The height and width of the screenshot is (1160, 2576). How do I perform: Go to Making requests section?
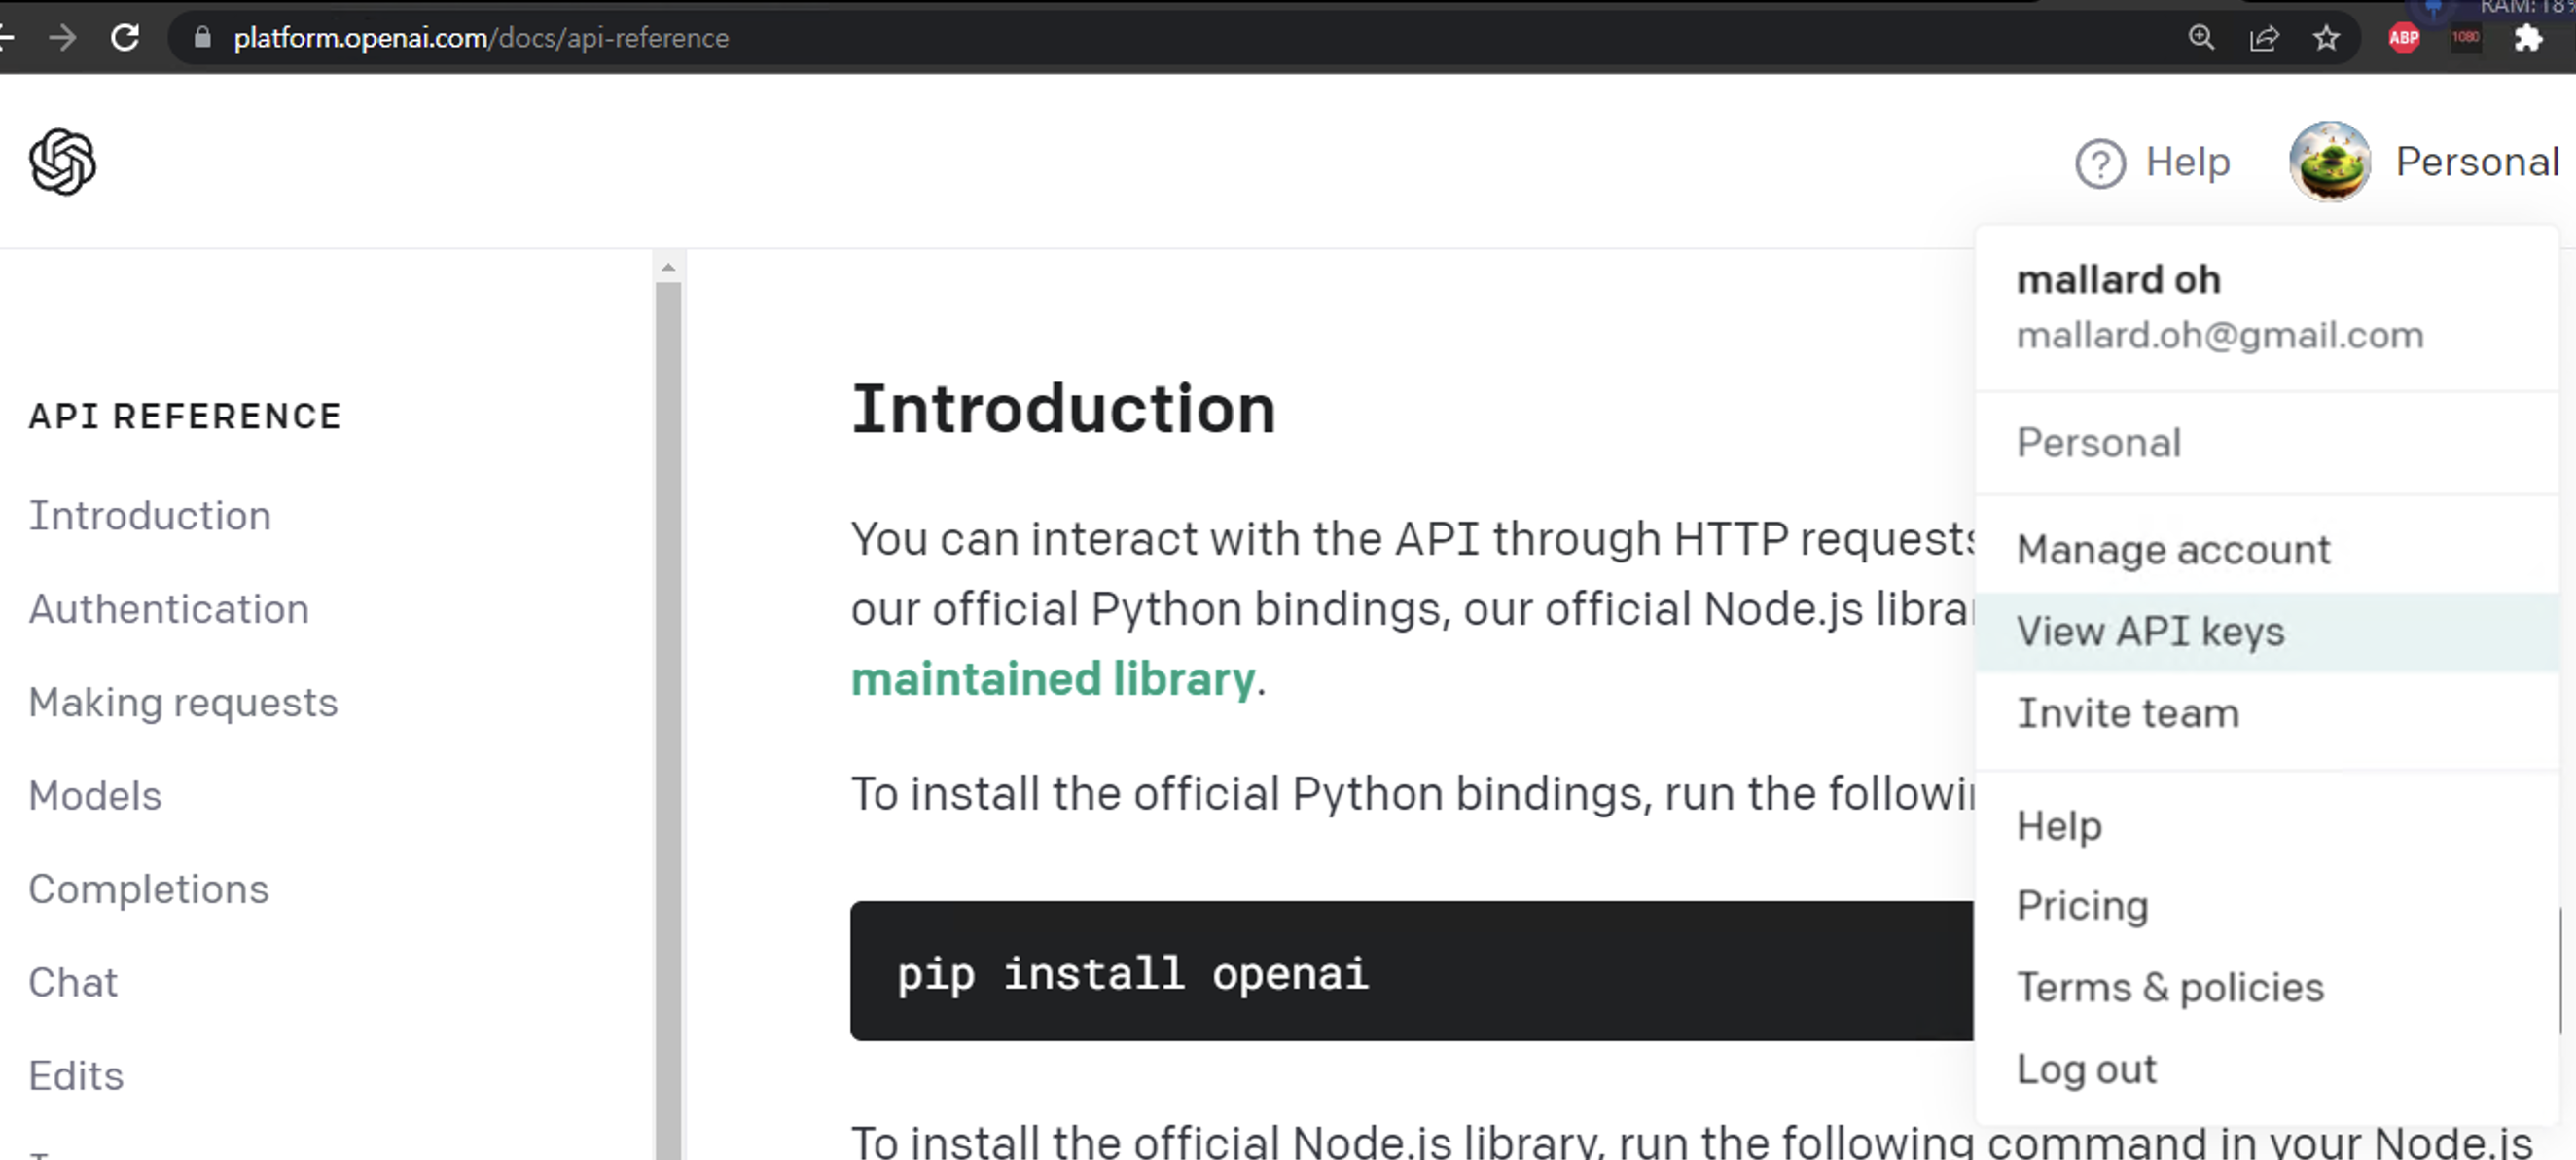[183, 703]
